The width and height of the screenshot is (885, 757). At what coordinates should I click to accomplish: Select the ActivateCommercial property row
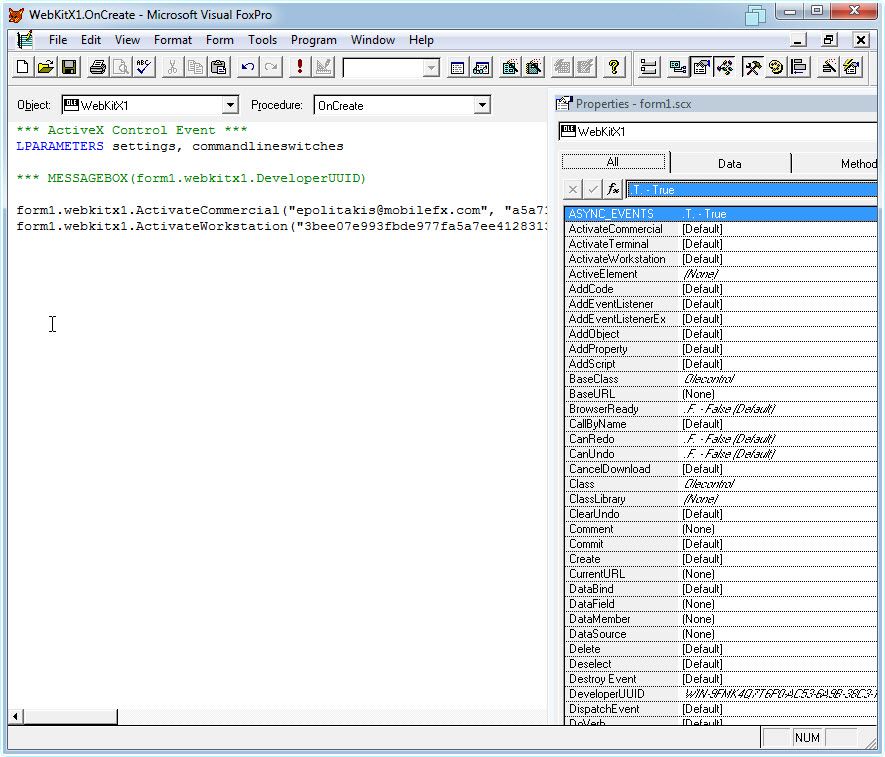pos(721,229)
